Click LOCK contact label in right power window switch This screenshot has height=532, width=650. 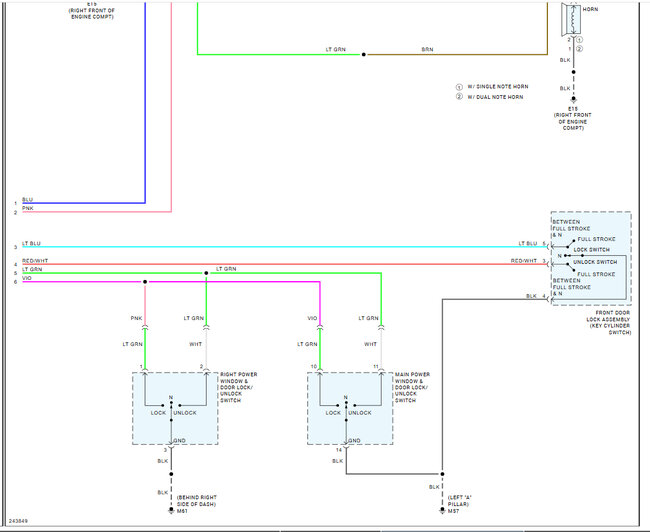coord(158,413)
